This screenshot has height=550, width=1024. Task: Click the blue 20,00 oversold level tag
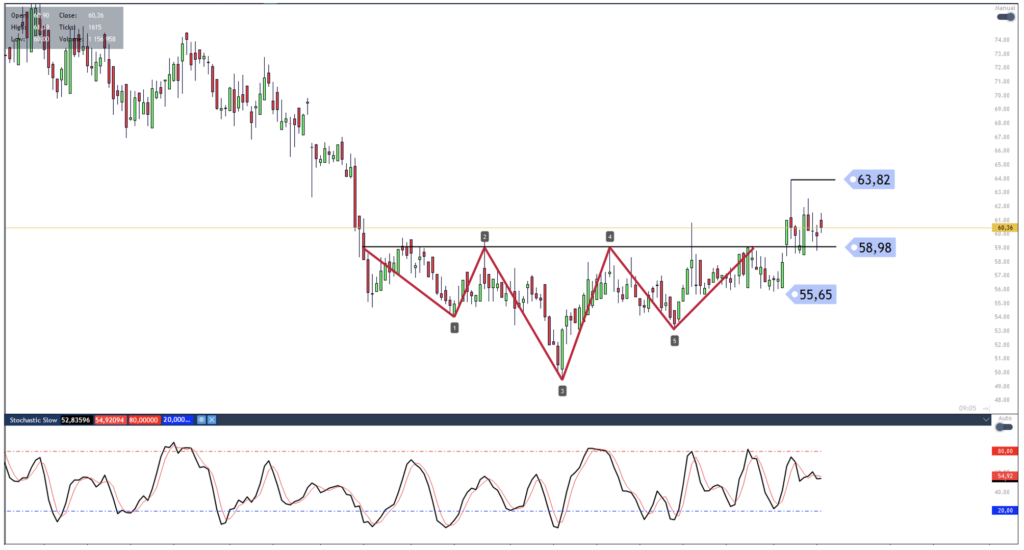(x=1005, y=511)
